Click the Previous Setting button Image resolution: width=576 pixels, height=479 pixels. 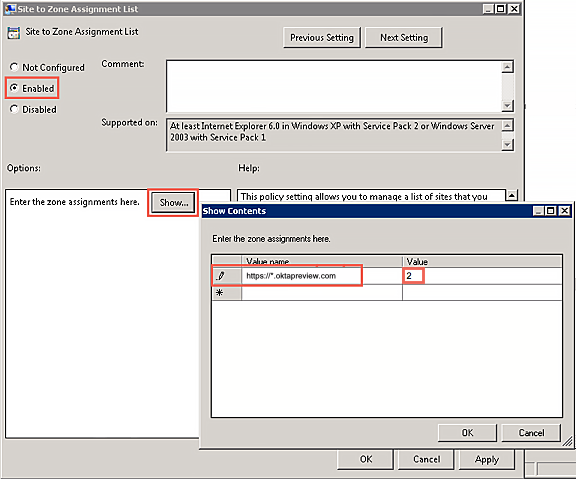pos(322,37)
